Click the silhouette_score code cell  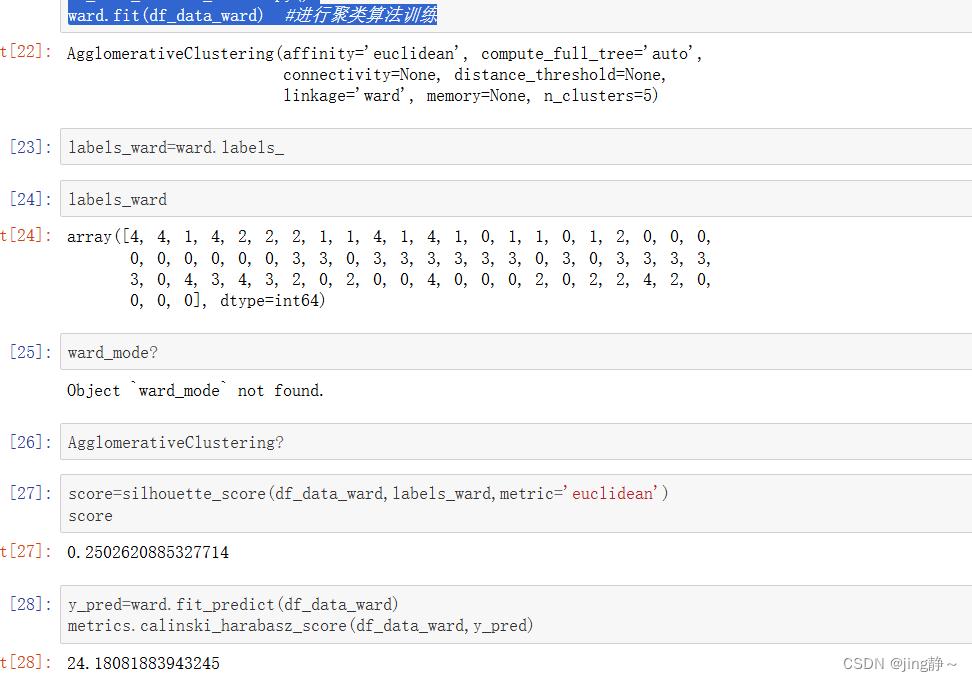tap(516, 504)
